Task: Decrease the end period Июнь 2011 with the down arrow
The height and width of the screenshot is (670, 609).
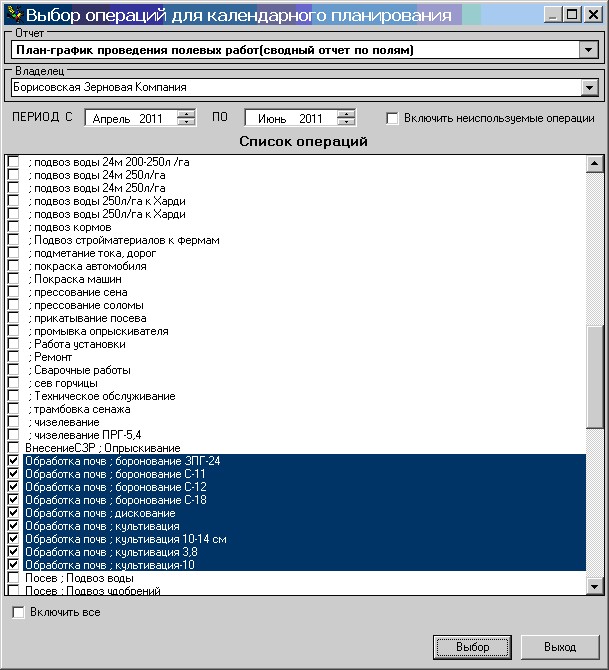Action: click(x=346, y=123)
